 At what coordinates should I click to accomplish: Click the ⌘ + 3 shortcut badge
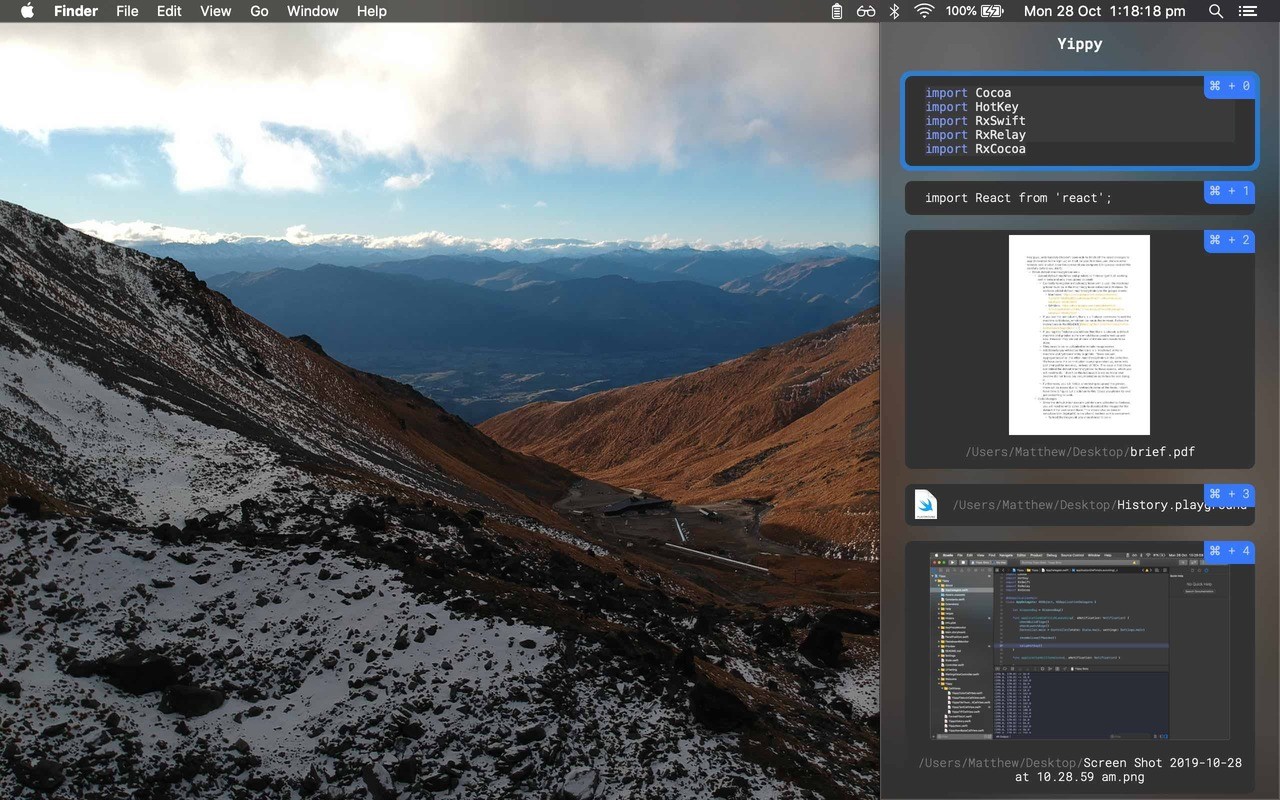click(x=1229, y=494)
